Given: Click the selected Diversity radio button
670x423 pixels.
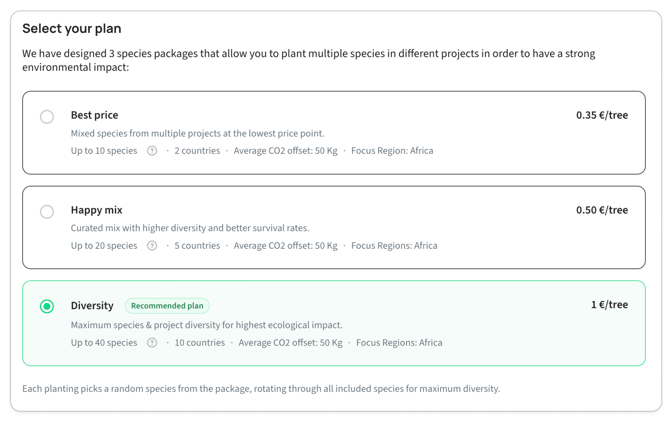Looking at the screenshot, I should click(x=47, y=306).
